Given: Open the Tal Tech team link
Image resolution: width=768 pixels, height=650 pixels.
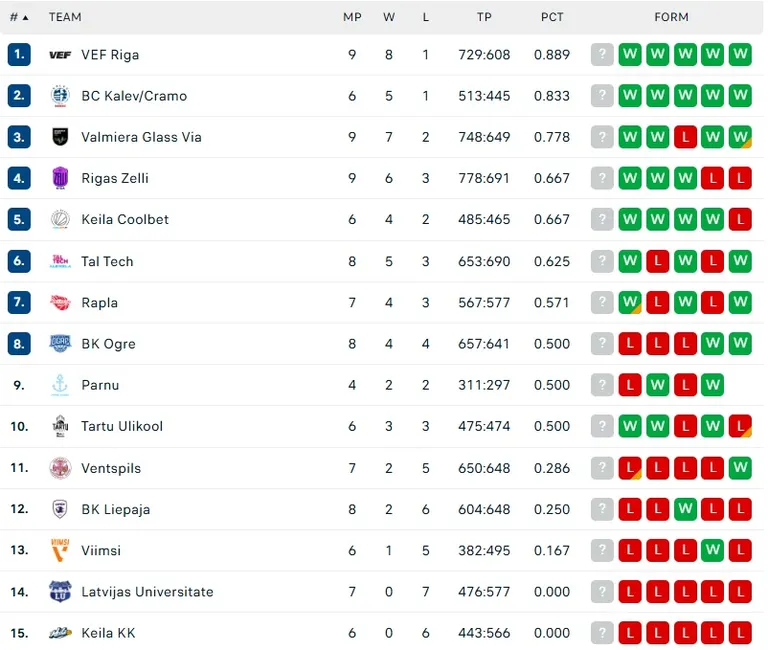Looking at the screenshot, I should coord(107,261).
